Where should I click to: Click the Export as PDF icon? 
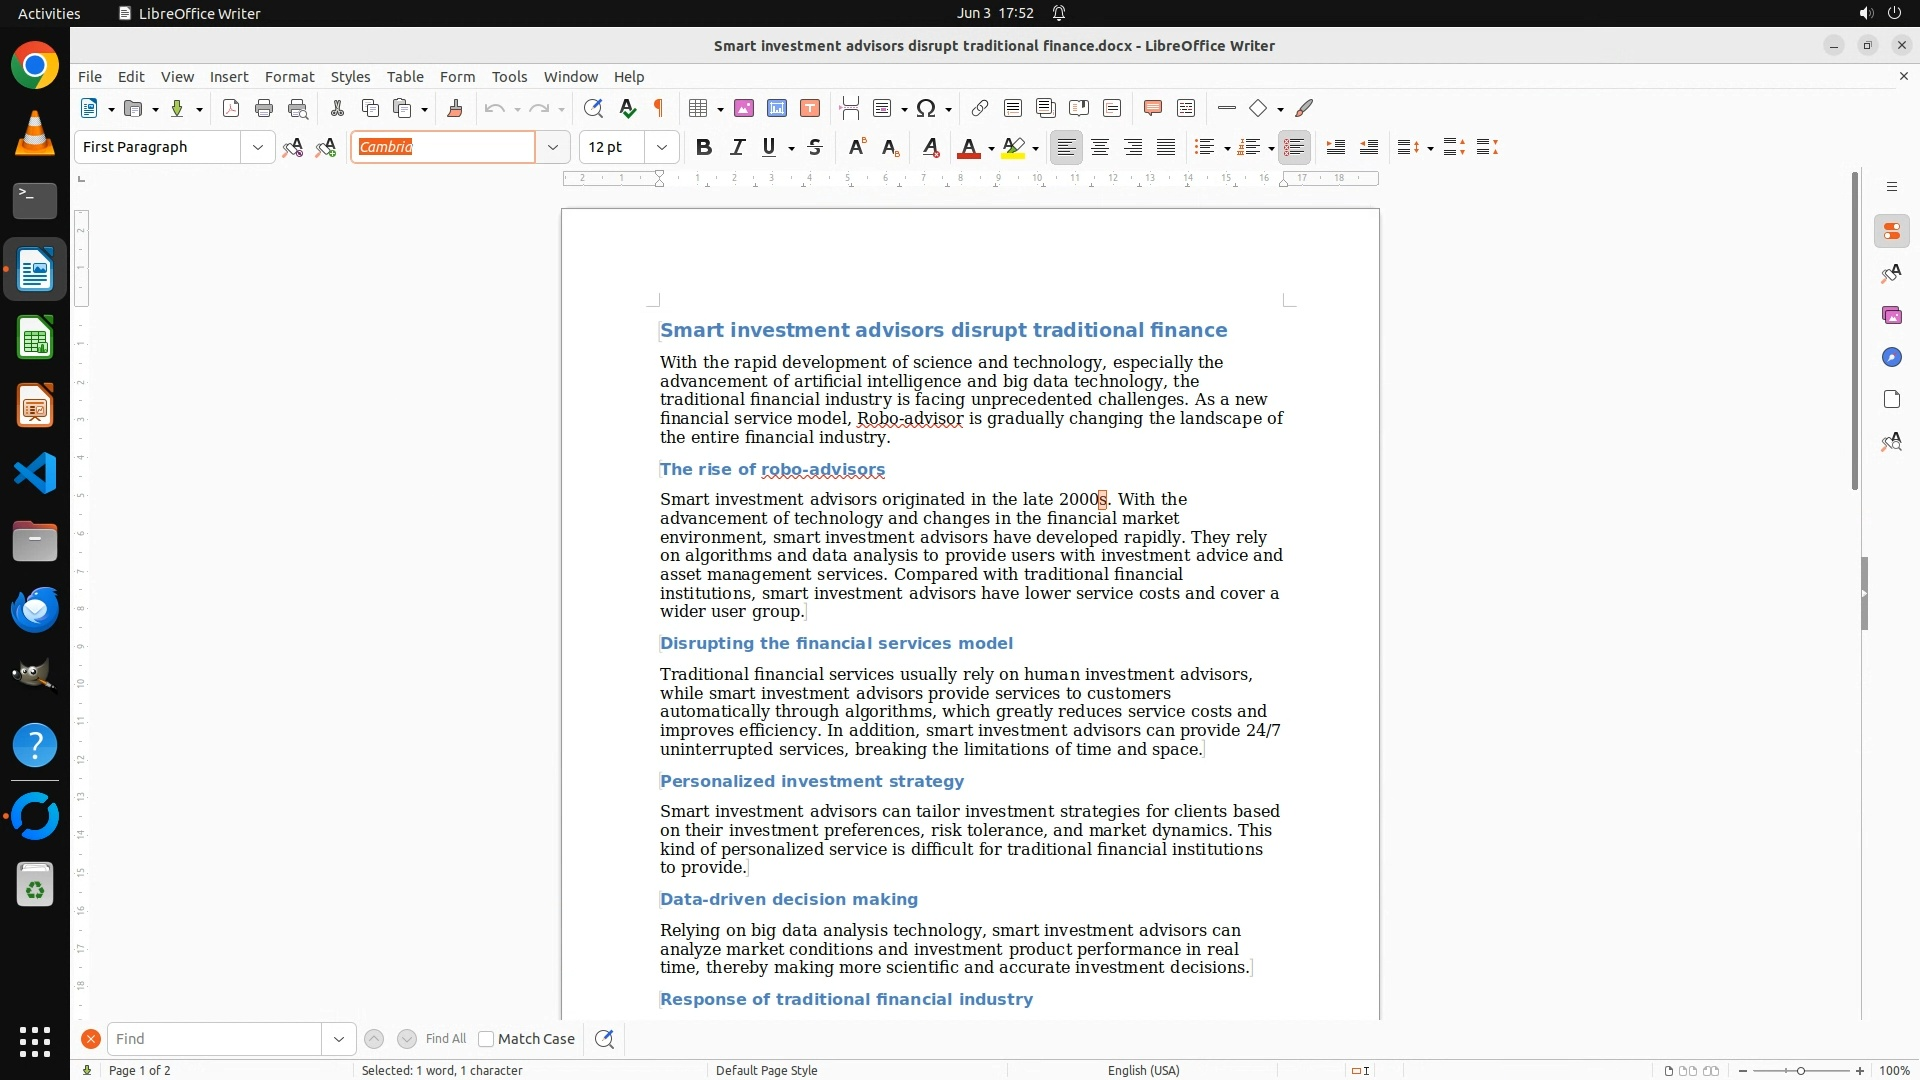pyautogui.click(x=231, y=109)
